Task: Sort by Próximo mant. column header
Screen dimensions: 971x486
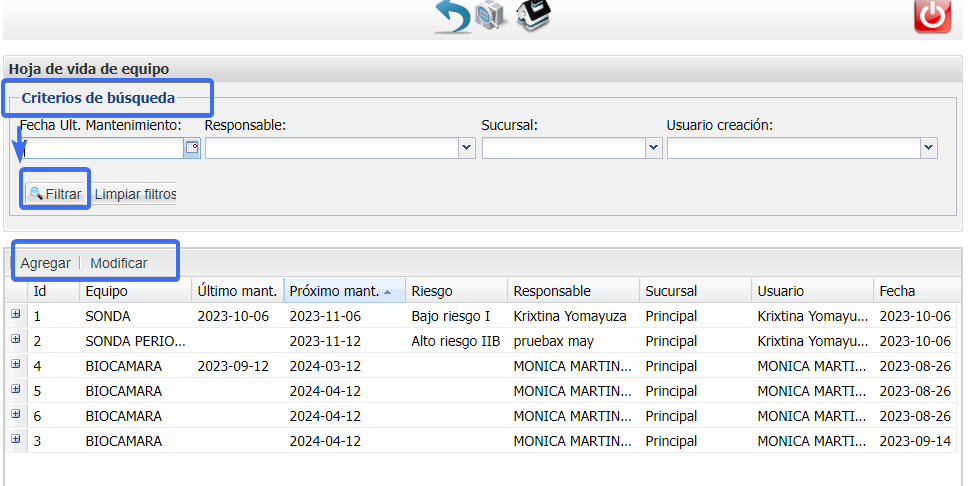Action: pyautogui.click(x=334, y=291)
